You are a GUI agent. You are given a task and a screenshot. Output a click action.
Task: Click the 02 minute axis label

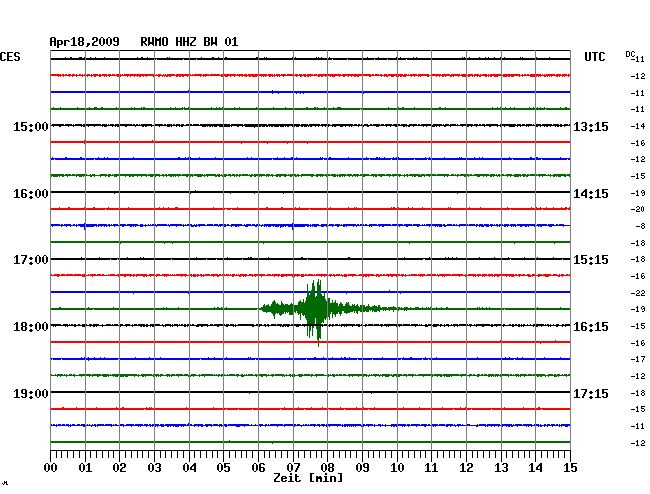tap(119, 468)
